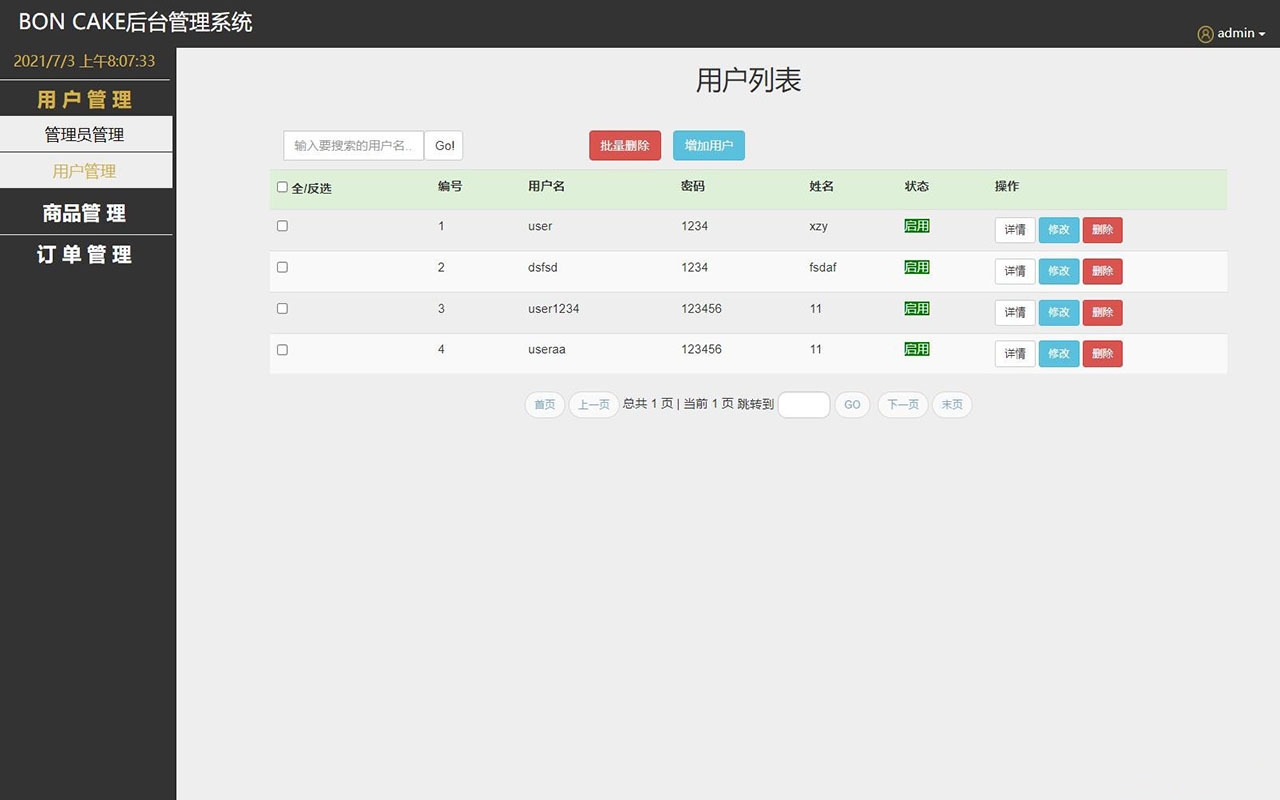
Task: View 详情 for user1234
Action: pyautogui.click(x=1014, y=312)
